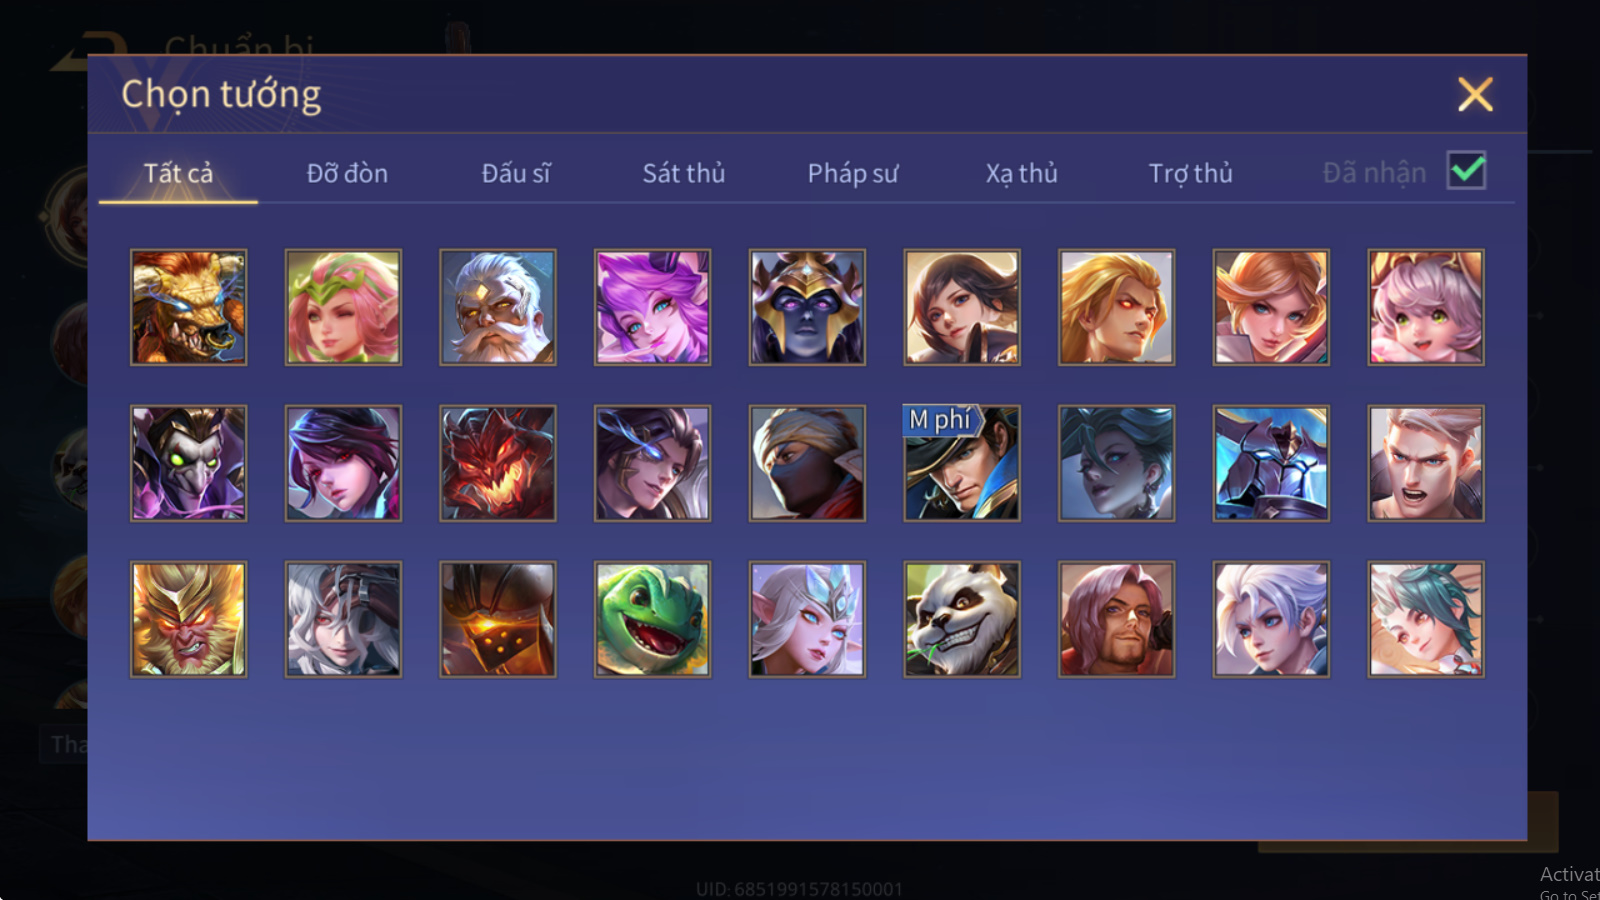Select the golden monkey king hero
Viewport: 1600px width, 900px height.
coord(188,619)
